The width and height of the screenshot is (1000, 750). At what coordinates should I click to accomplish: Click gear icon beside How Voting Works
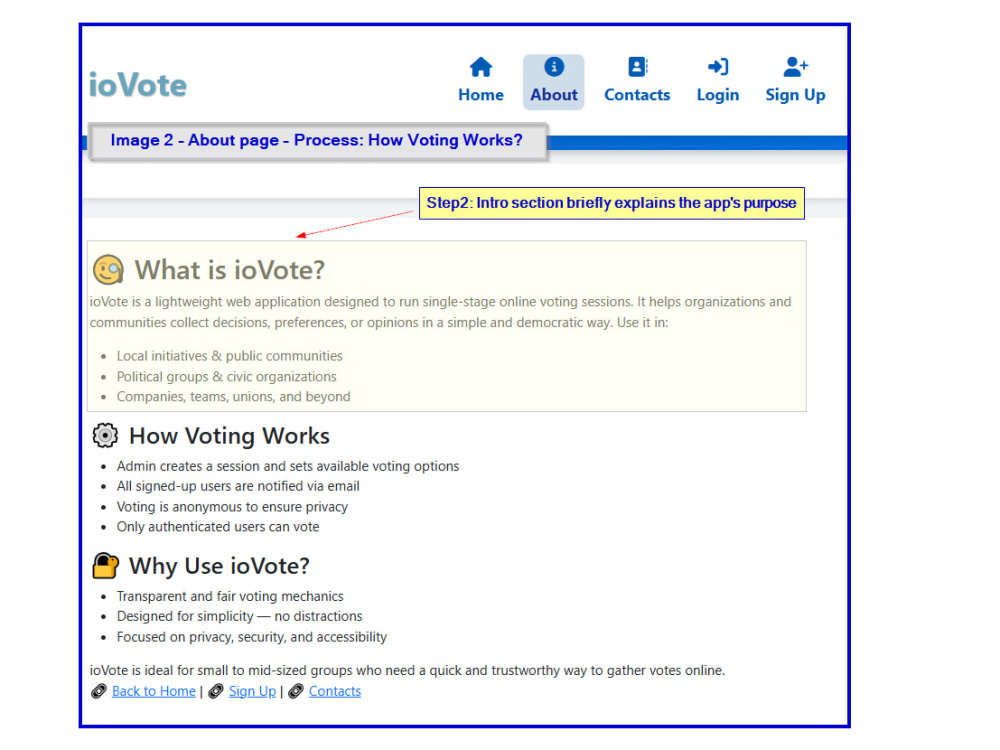pos(105,436)
